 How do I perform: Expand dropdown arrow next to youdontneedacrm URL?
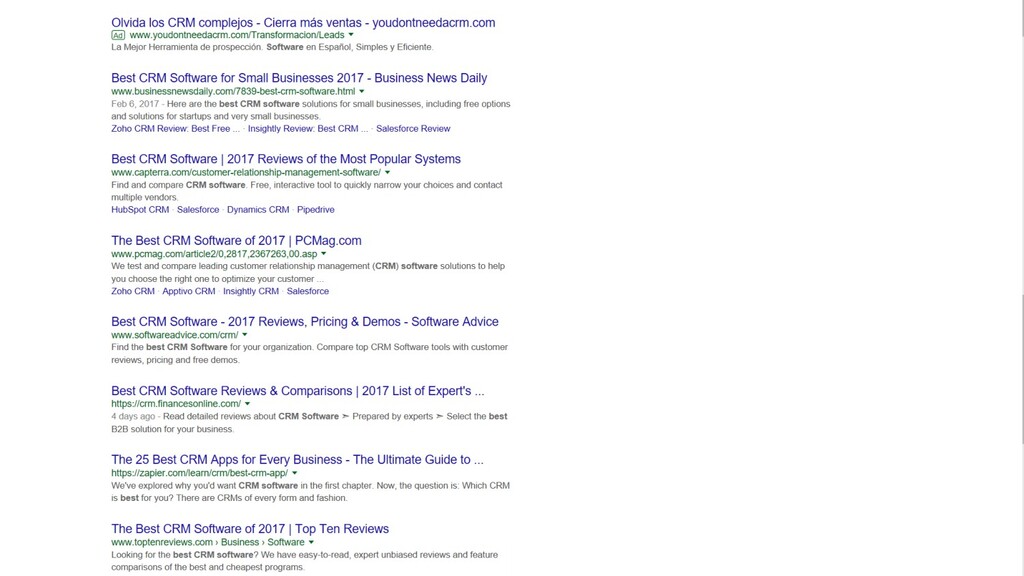351,35
